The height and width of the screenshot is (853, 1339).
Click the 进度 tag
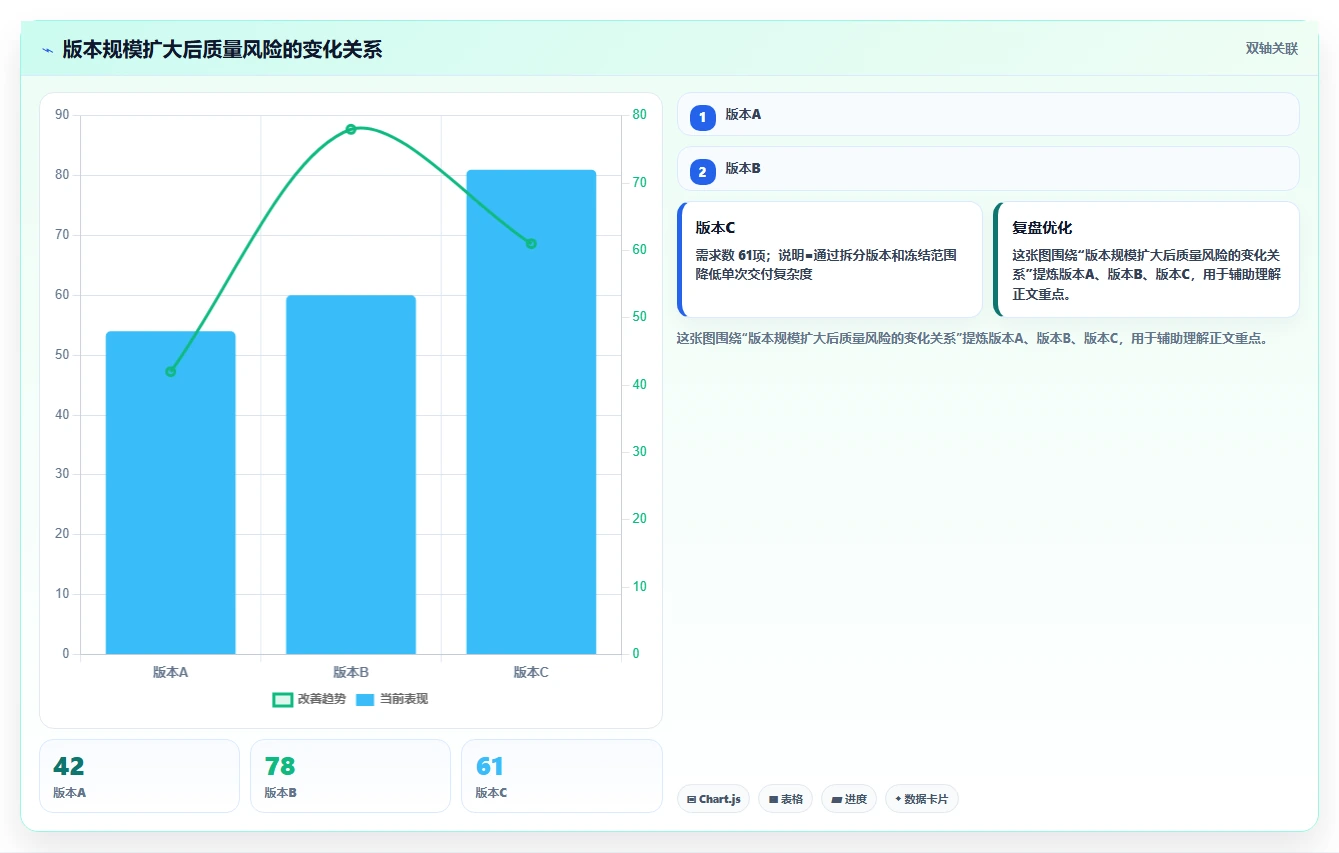[x=849, y=799]
